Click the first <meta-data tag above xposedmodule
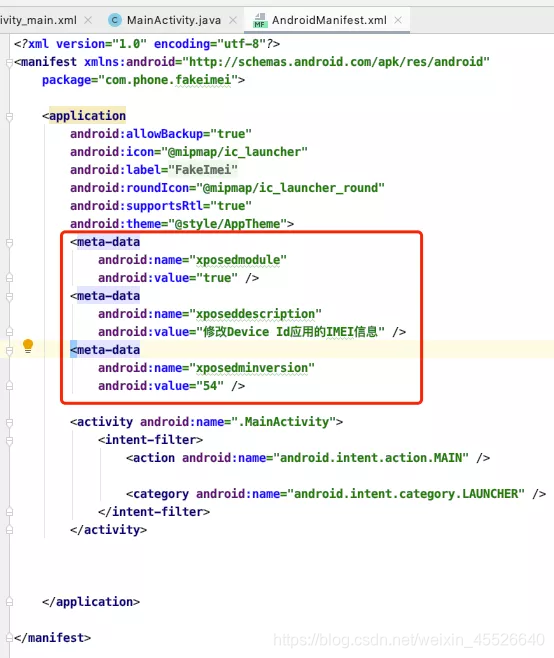 point(105,242)
